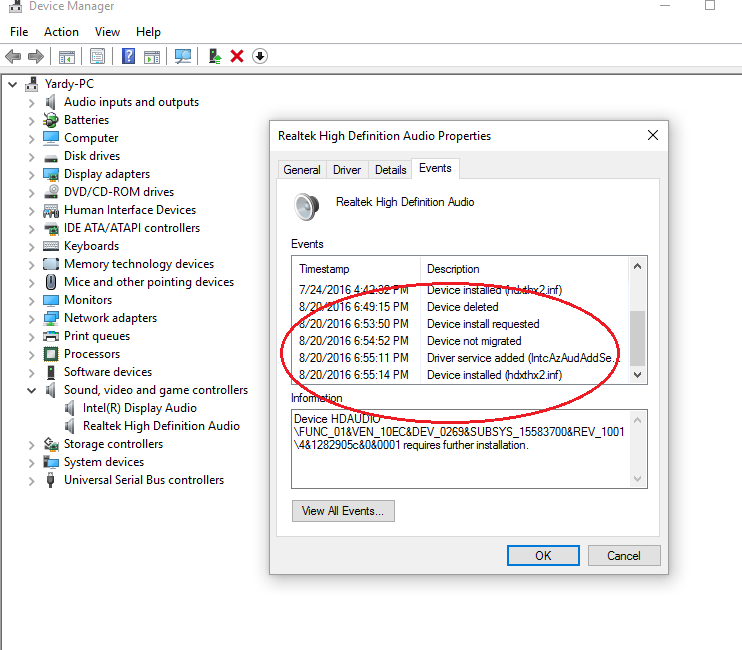Screen dimensions: 742x650
Task: Open the View menu
Action: [107, 32]
